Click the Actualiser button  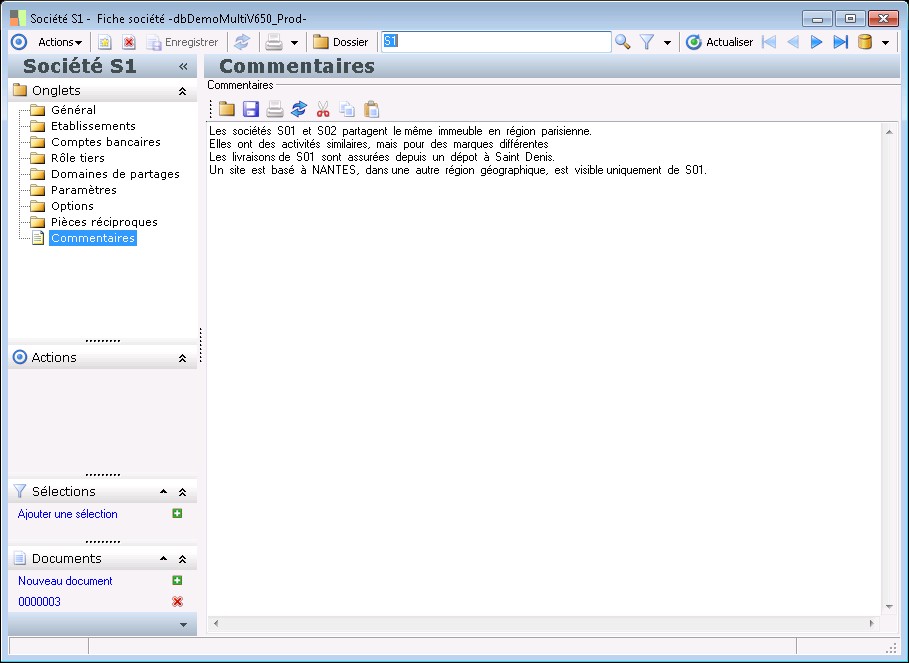[x=720, y=42]
